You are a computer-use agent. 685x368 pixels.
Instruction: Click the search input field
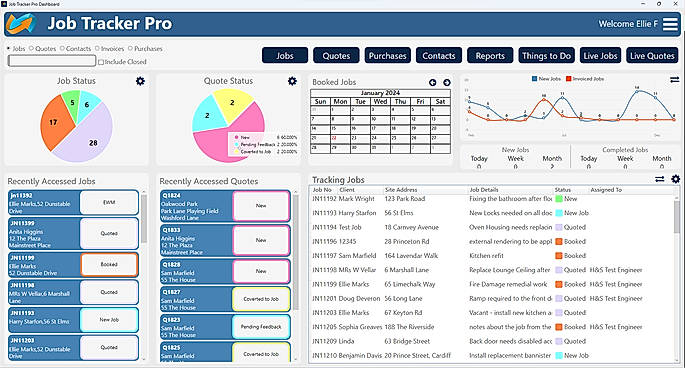(x=52, y=61)
